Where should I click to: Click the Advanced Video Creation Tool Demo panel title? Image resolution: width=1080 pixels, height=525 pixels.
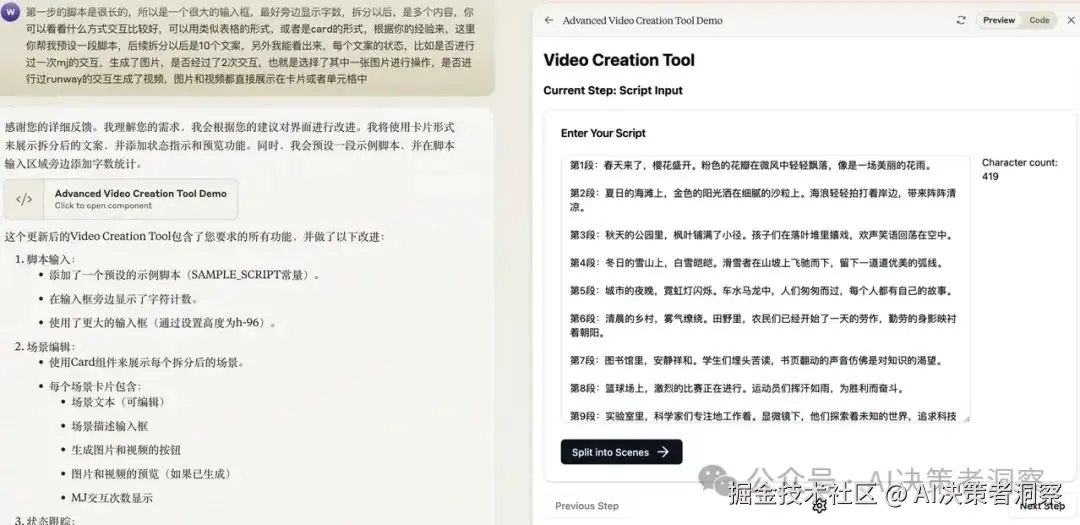(x=642, y=20)
